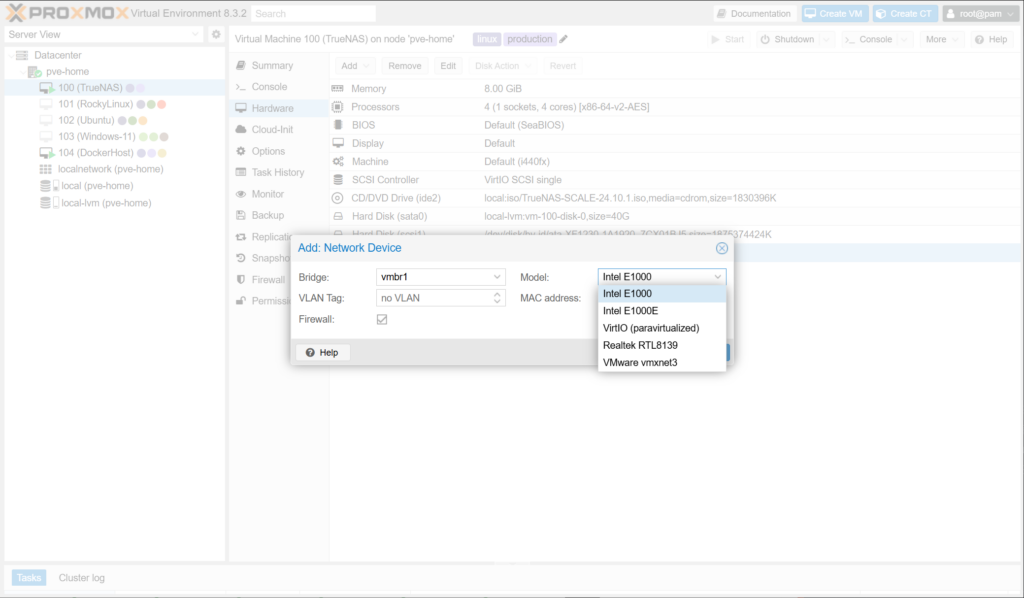Click the gear icon beside Server View
The image size is (1024, 598).
(x=215, y=34)
